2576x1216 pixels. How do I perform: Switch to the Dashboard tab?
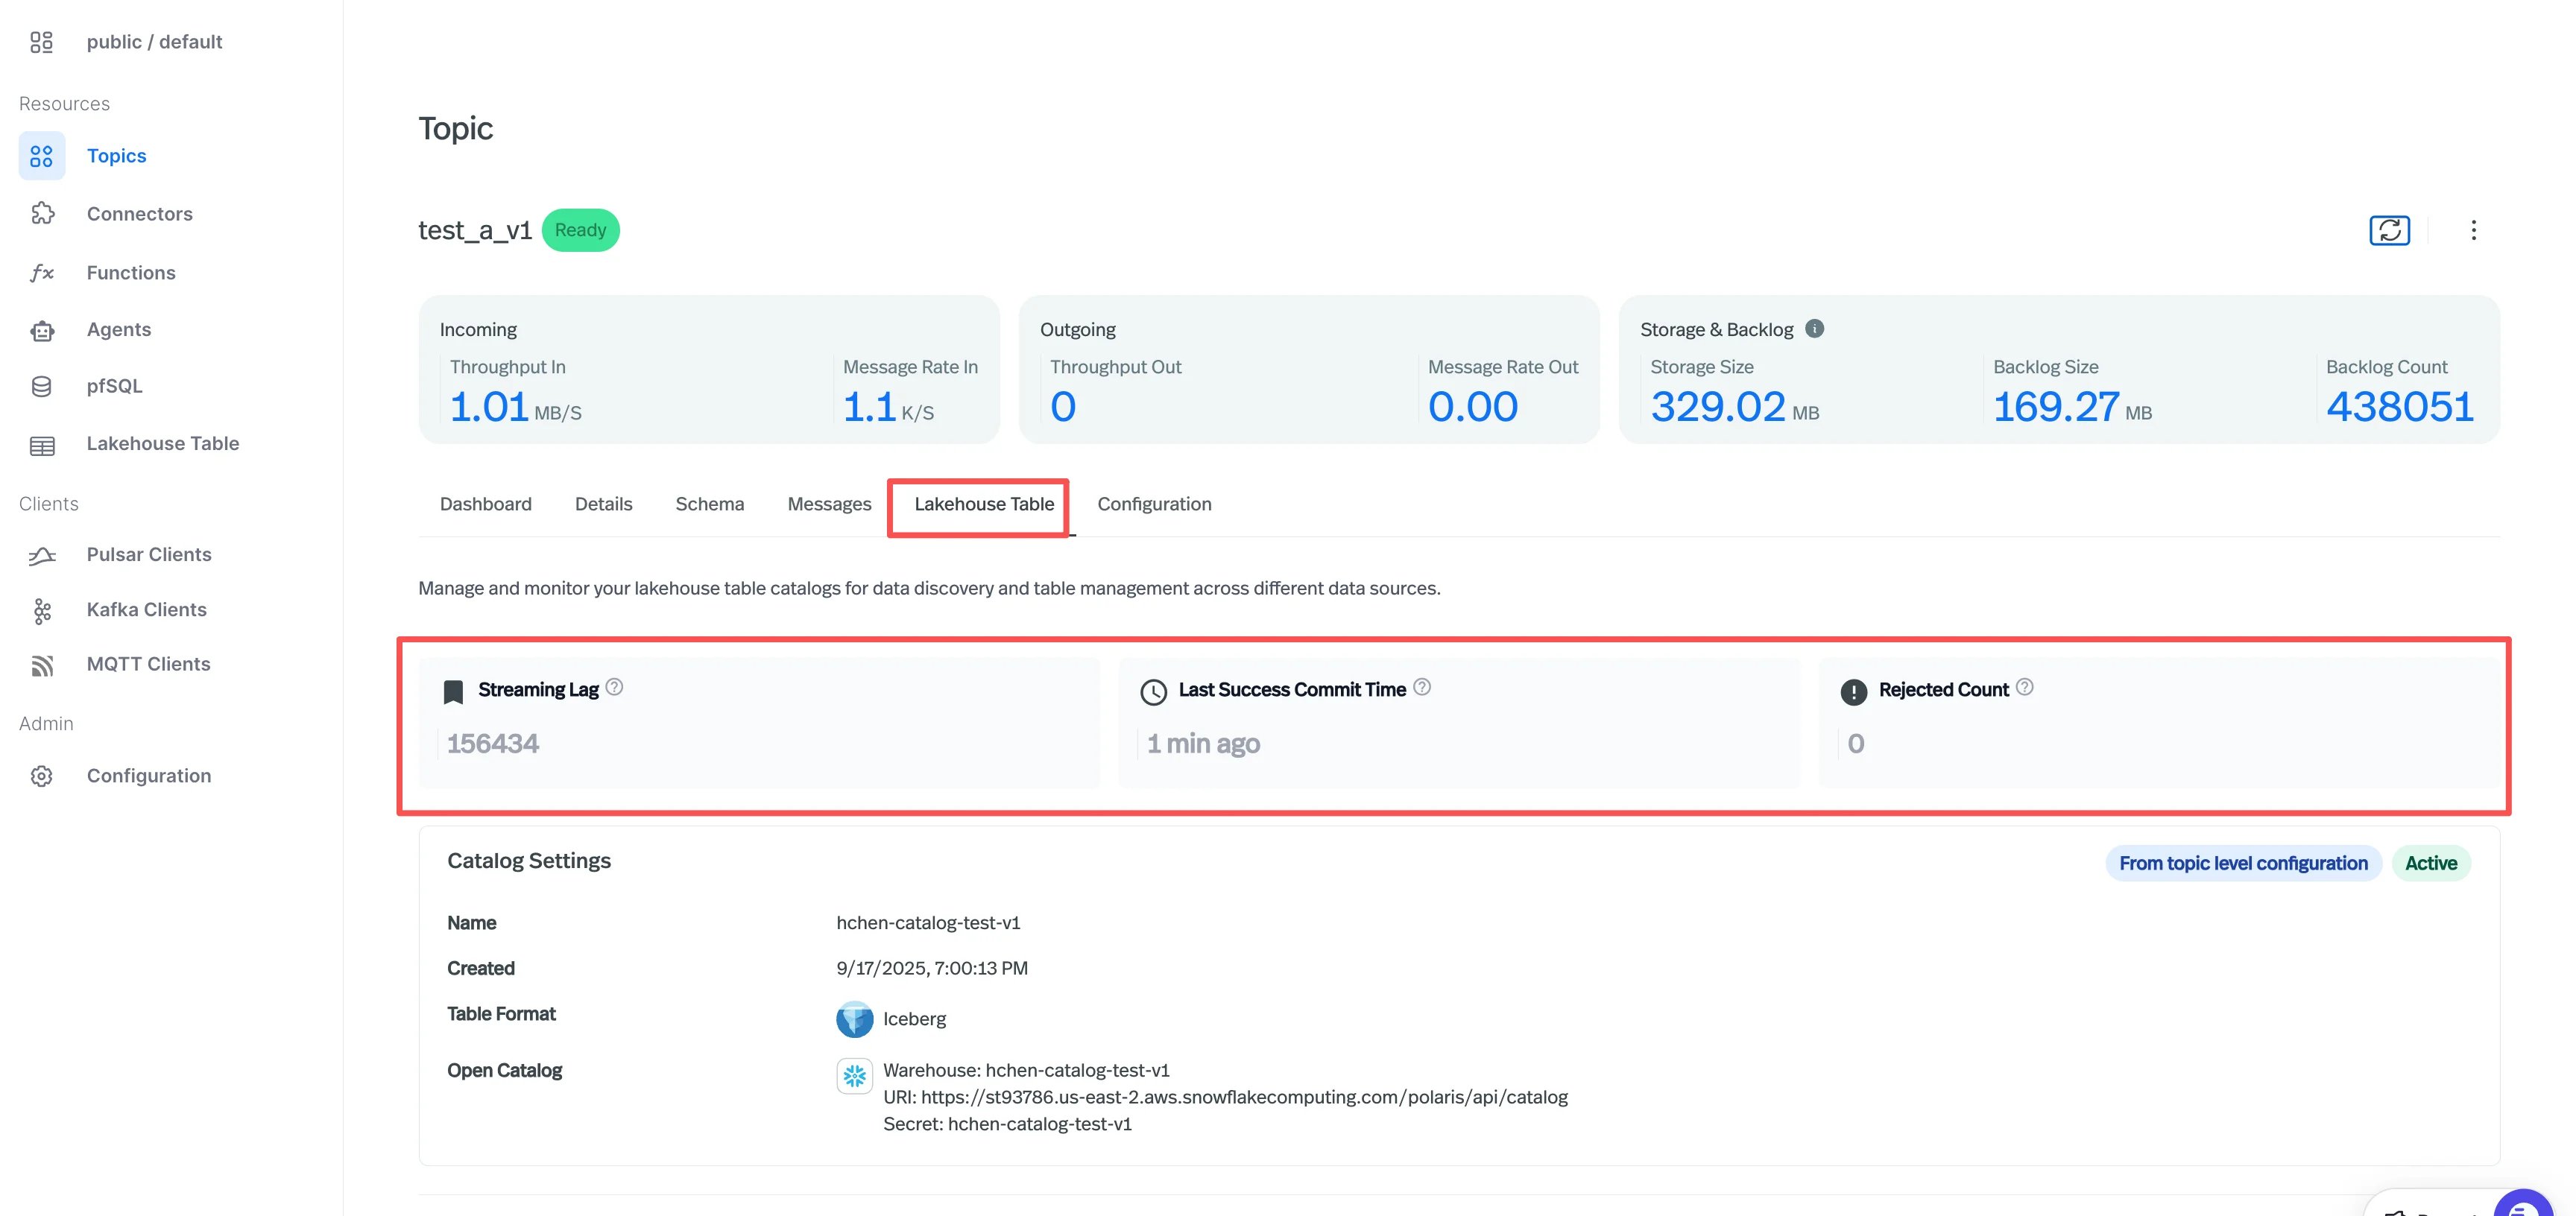click(x=485, y=504)
